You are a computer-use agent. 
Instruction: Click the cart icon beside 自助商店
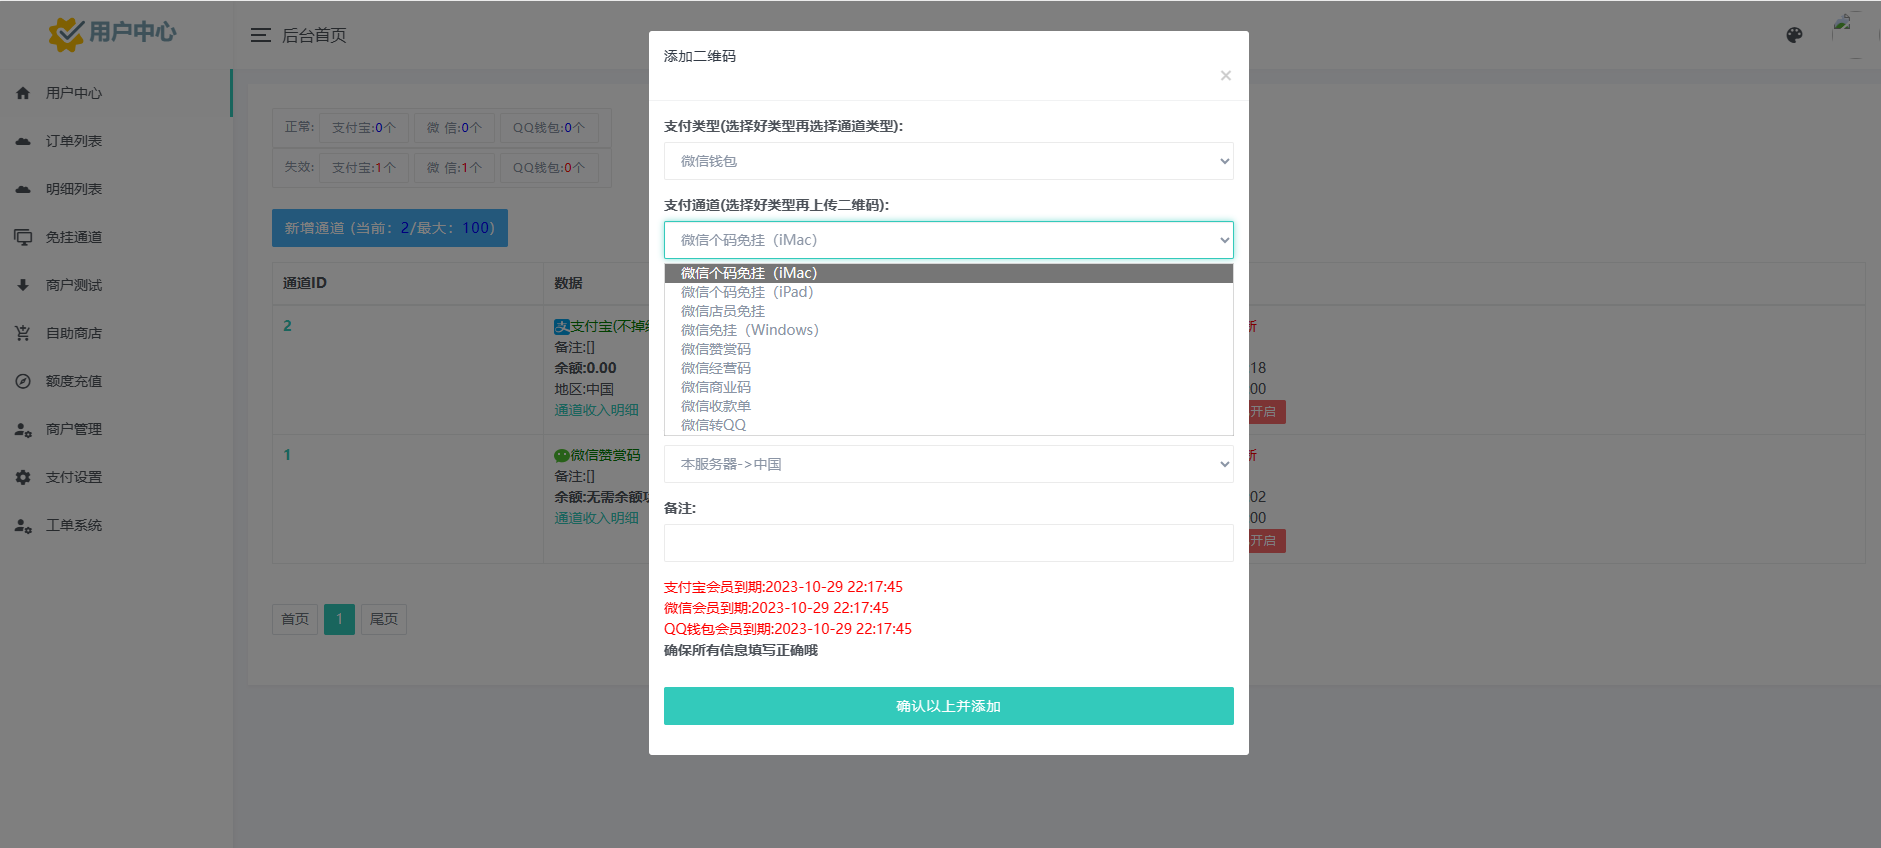pyautogui.click(x=23, y=333)
